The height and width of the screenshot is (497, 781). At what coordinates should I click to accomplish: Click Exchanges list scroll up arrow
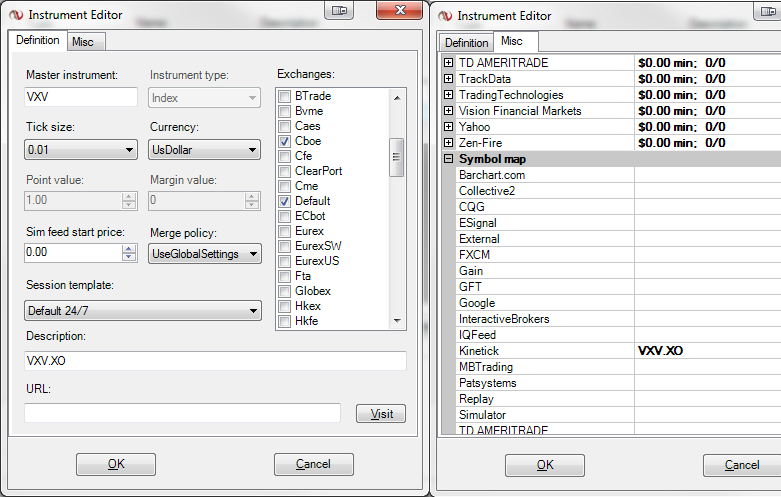point(397,98)
